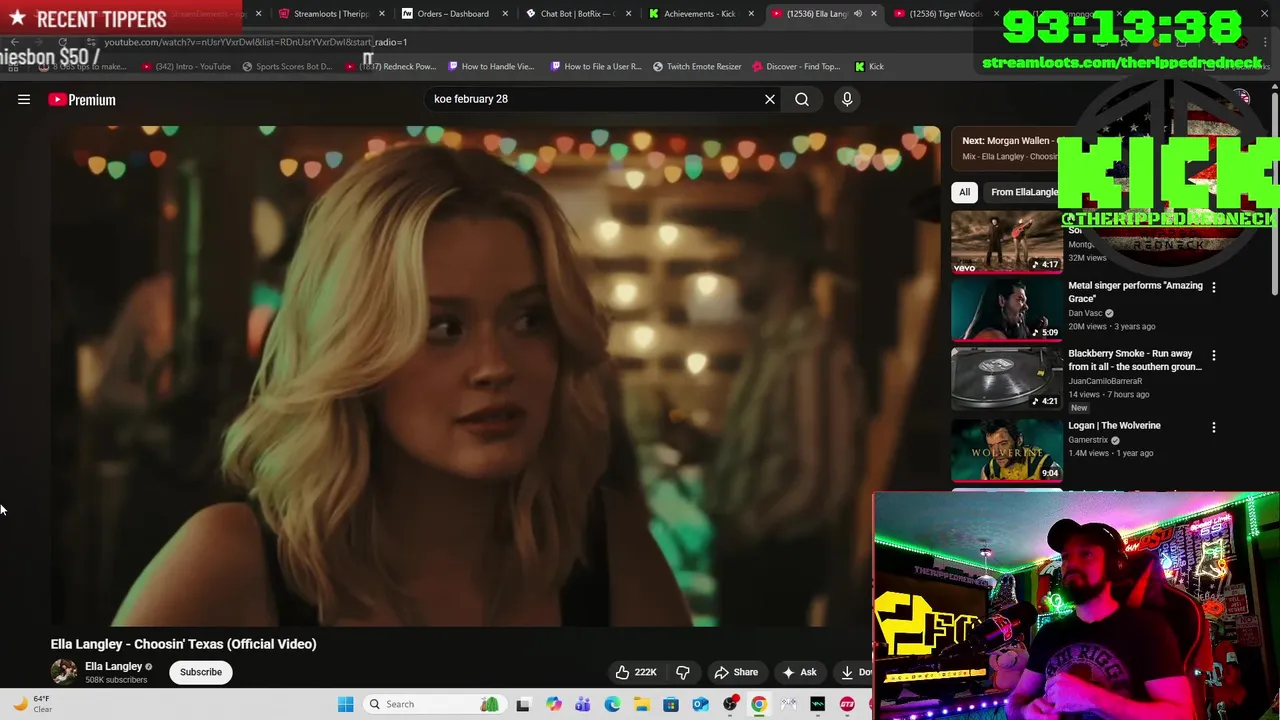This screenshot has width=1280, height=720.
Task: Open the Ask AI button
Action: coord(800,672)
